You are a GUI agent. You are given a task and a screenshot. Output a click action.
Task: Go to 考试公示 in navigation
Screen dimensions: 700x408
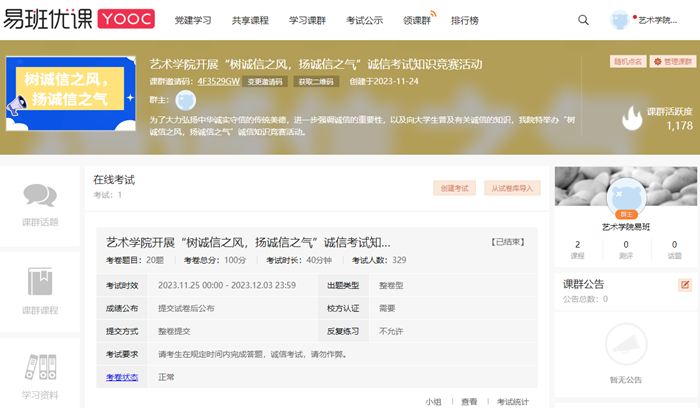coord(365,20)
